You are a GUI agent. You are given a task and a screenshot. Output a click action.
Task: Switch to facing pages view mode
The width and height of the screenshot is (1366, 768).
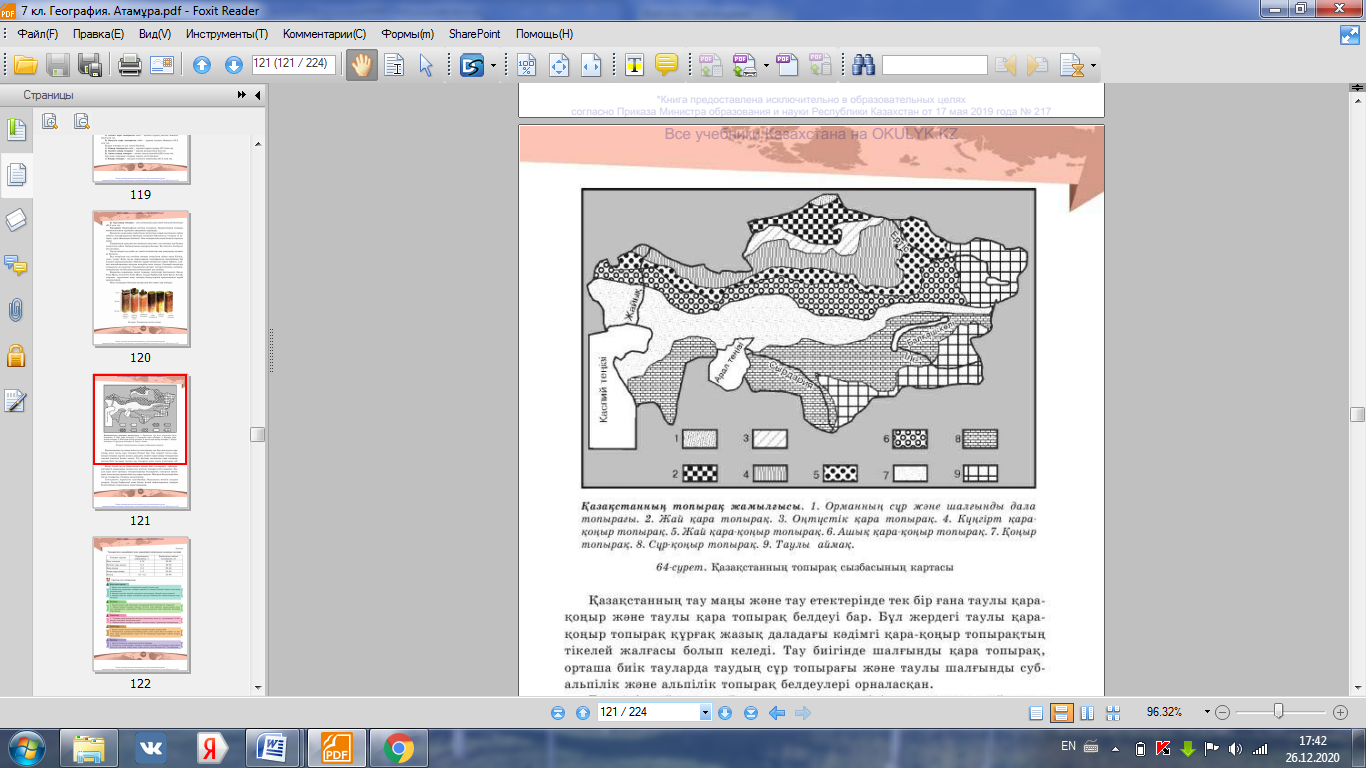(x=1087, y=713)
